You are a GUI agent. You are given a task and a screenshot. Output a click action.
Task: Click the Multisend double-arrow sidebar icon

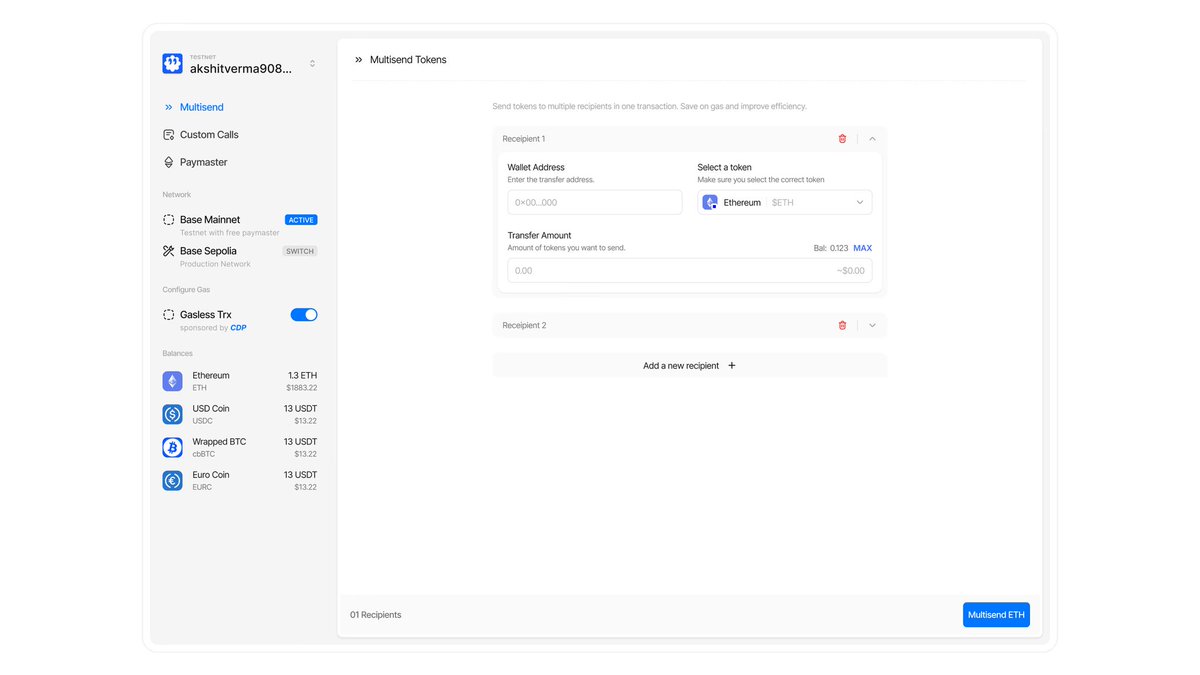click(x=169, y=107)
